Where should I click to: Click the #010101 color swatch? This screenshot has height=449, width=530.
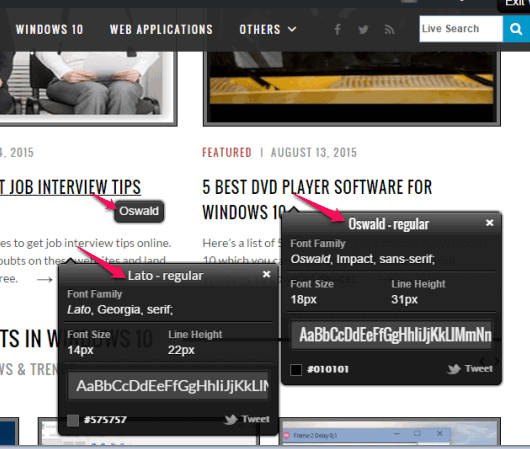coord(296,369)
